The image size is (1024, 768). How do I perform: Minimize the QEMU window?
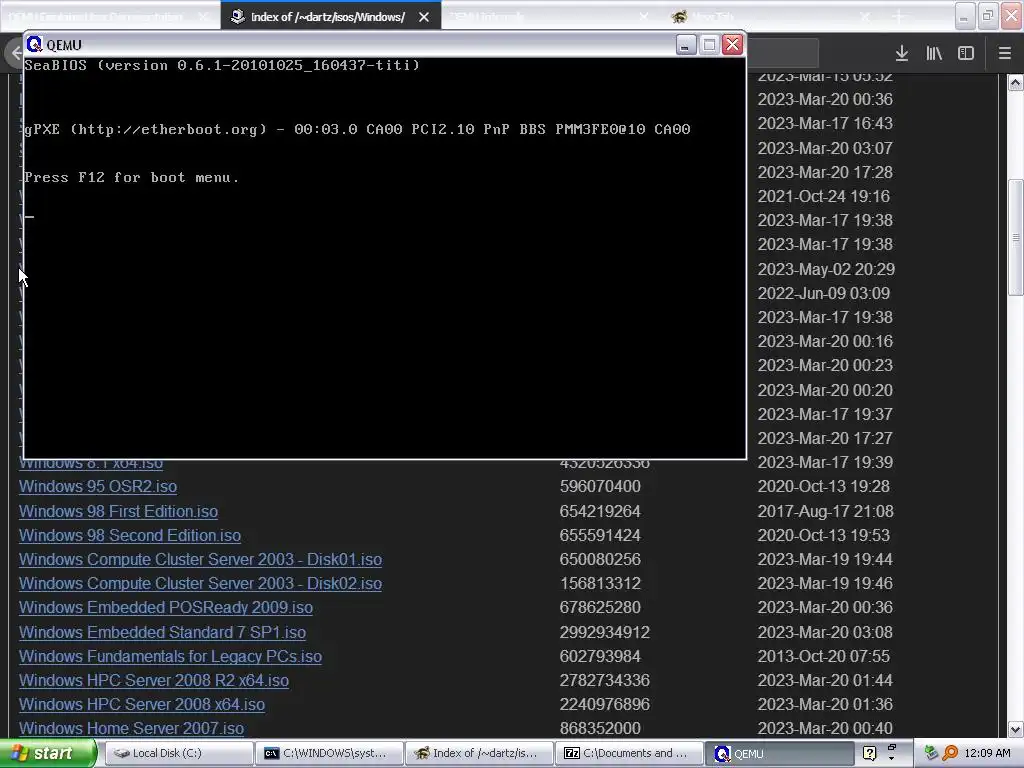coord(685,44)
